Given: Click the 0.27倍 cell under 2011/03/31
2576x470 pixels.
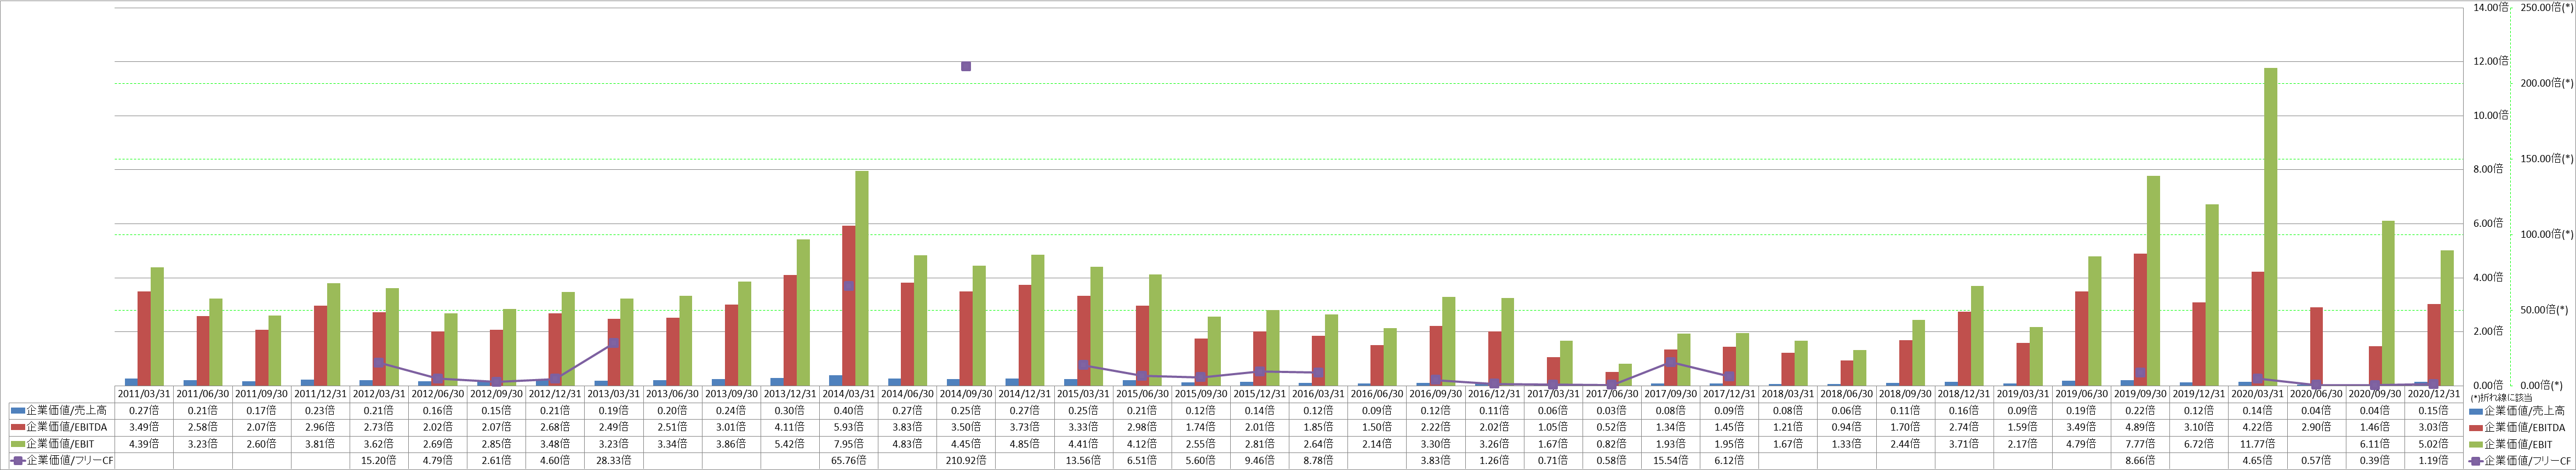Looking at the screenshot, I should 145,411.
